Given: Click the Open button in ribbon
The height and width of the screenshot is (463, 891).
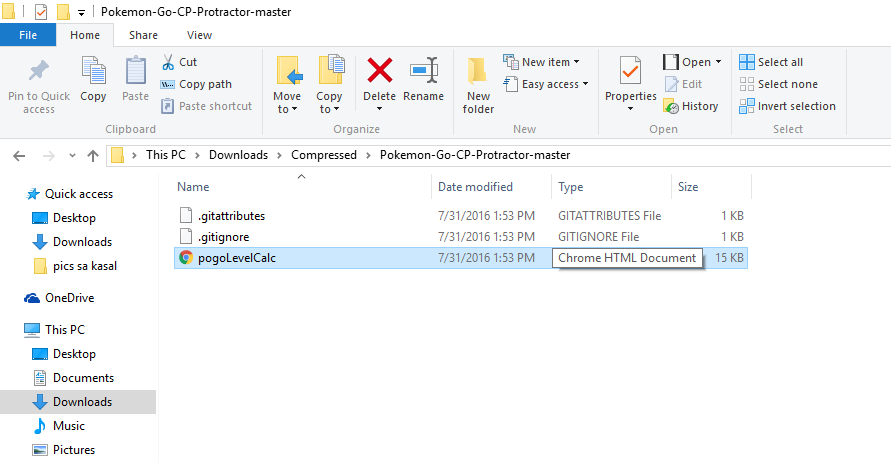Looking at the screenshot, I should [687, 62].
